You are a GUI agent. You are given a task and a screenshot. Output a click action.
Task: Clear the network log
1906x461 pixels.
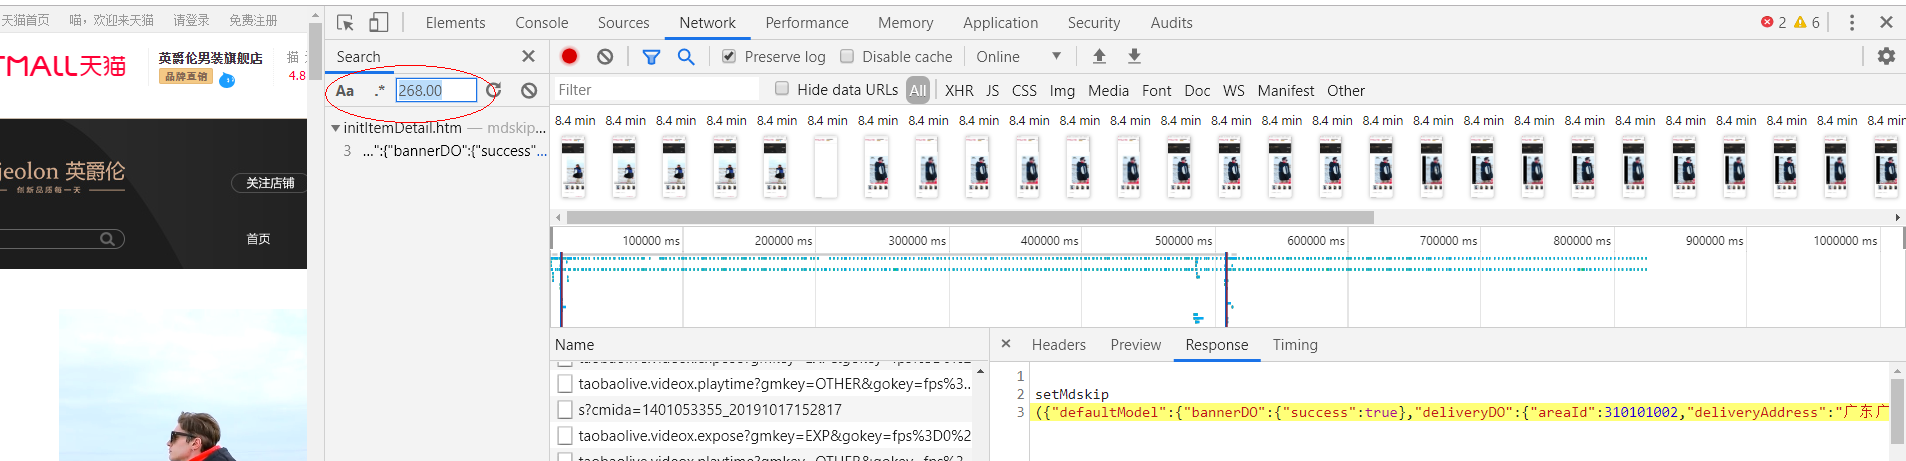click(x=605, y=57)
